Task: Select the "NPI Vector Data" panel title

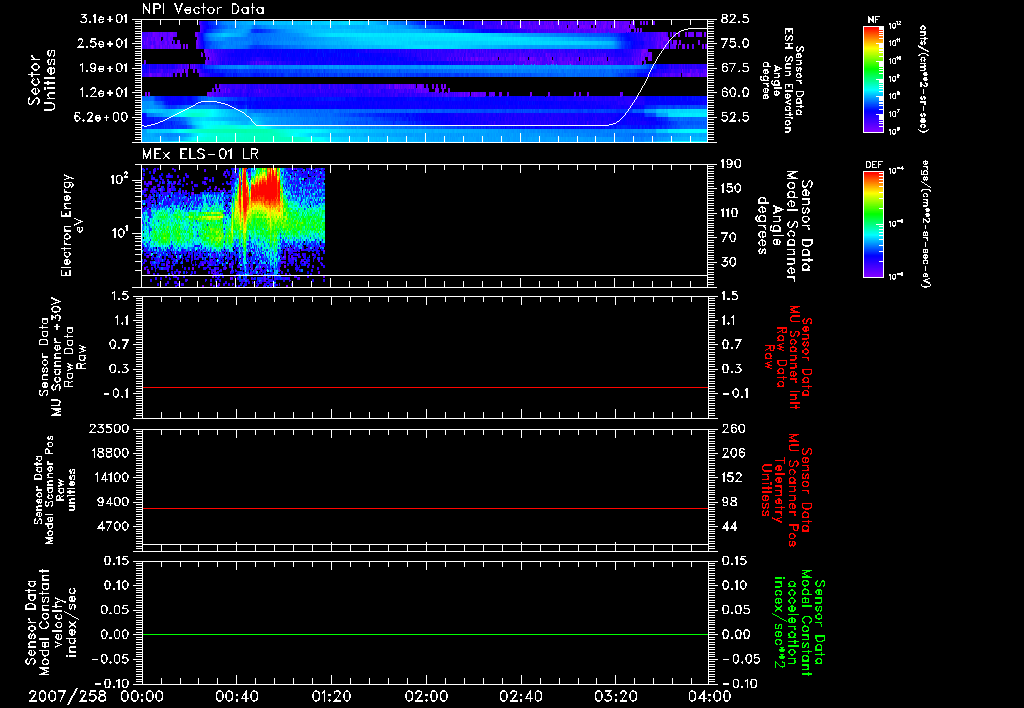Action: click(x=203, y=9)
